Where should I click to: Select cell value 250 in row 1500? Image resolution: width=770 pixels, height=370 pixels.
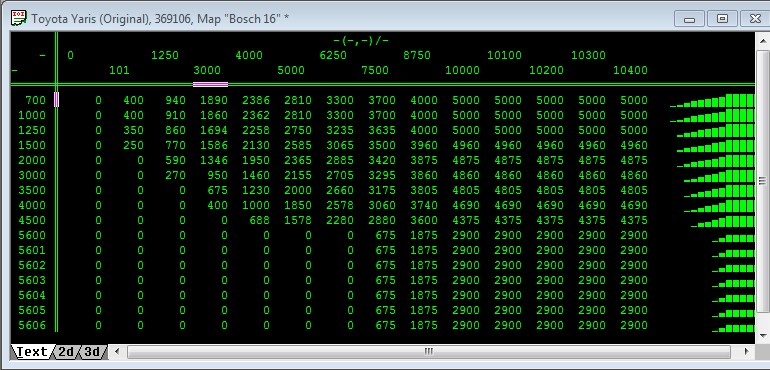(x=134, y=145)
